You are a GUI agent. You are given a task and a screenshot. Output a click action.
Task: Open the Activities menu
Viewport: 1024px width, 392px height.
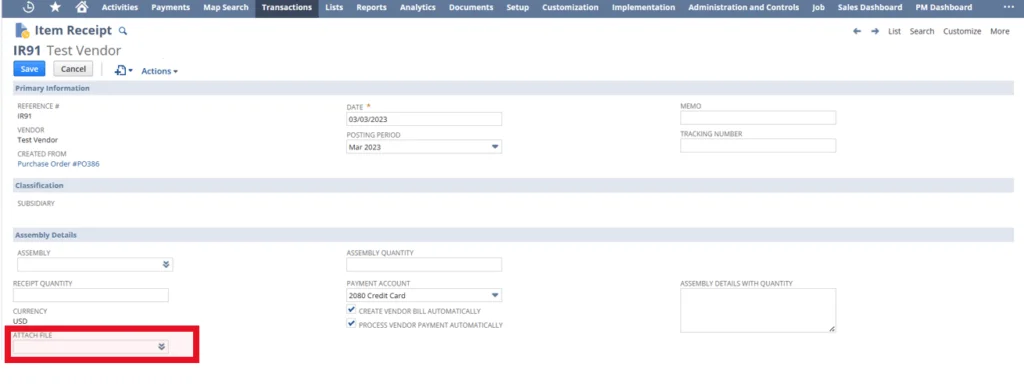pos(120,8)
